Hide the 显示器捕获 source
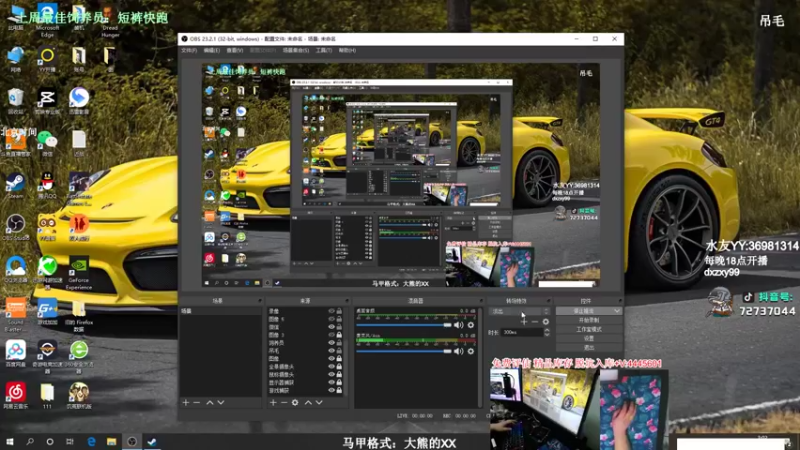Screen dimensions: 800x450 pos(332,382)
